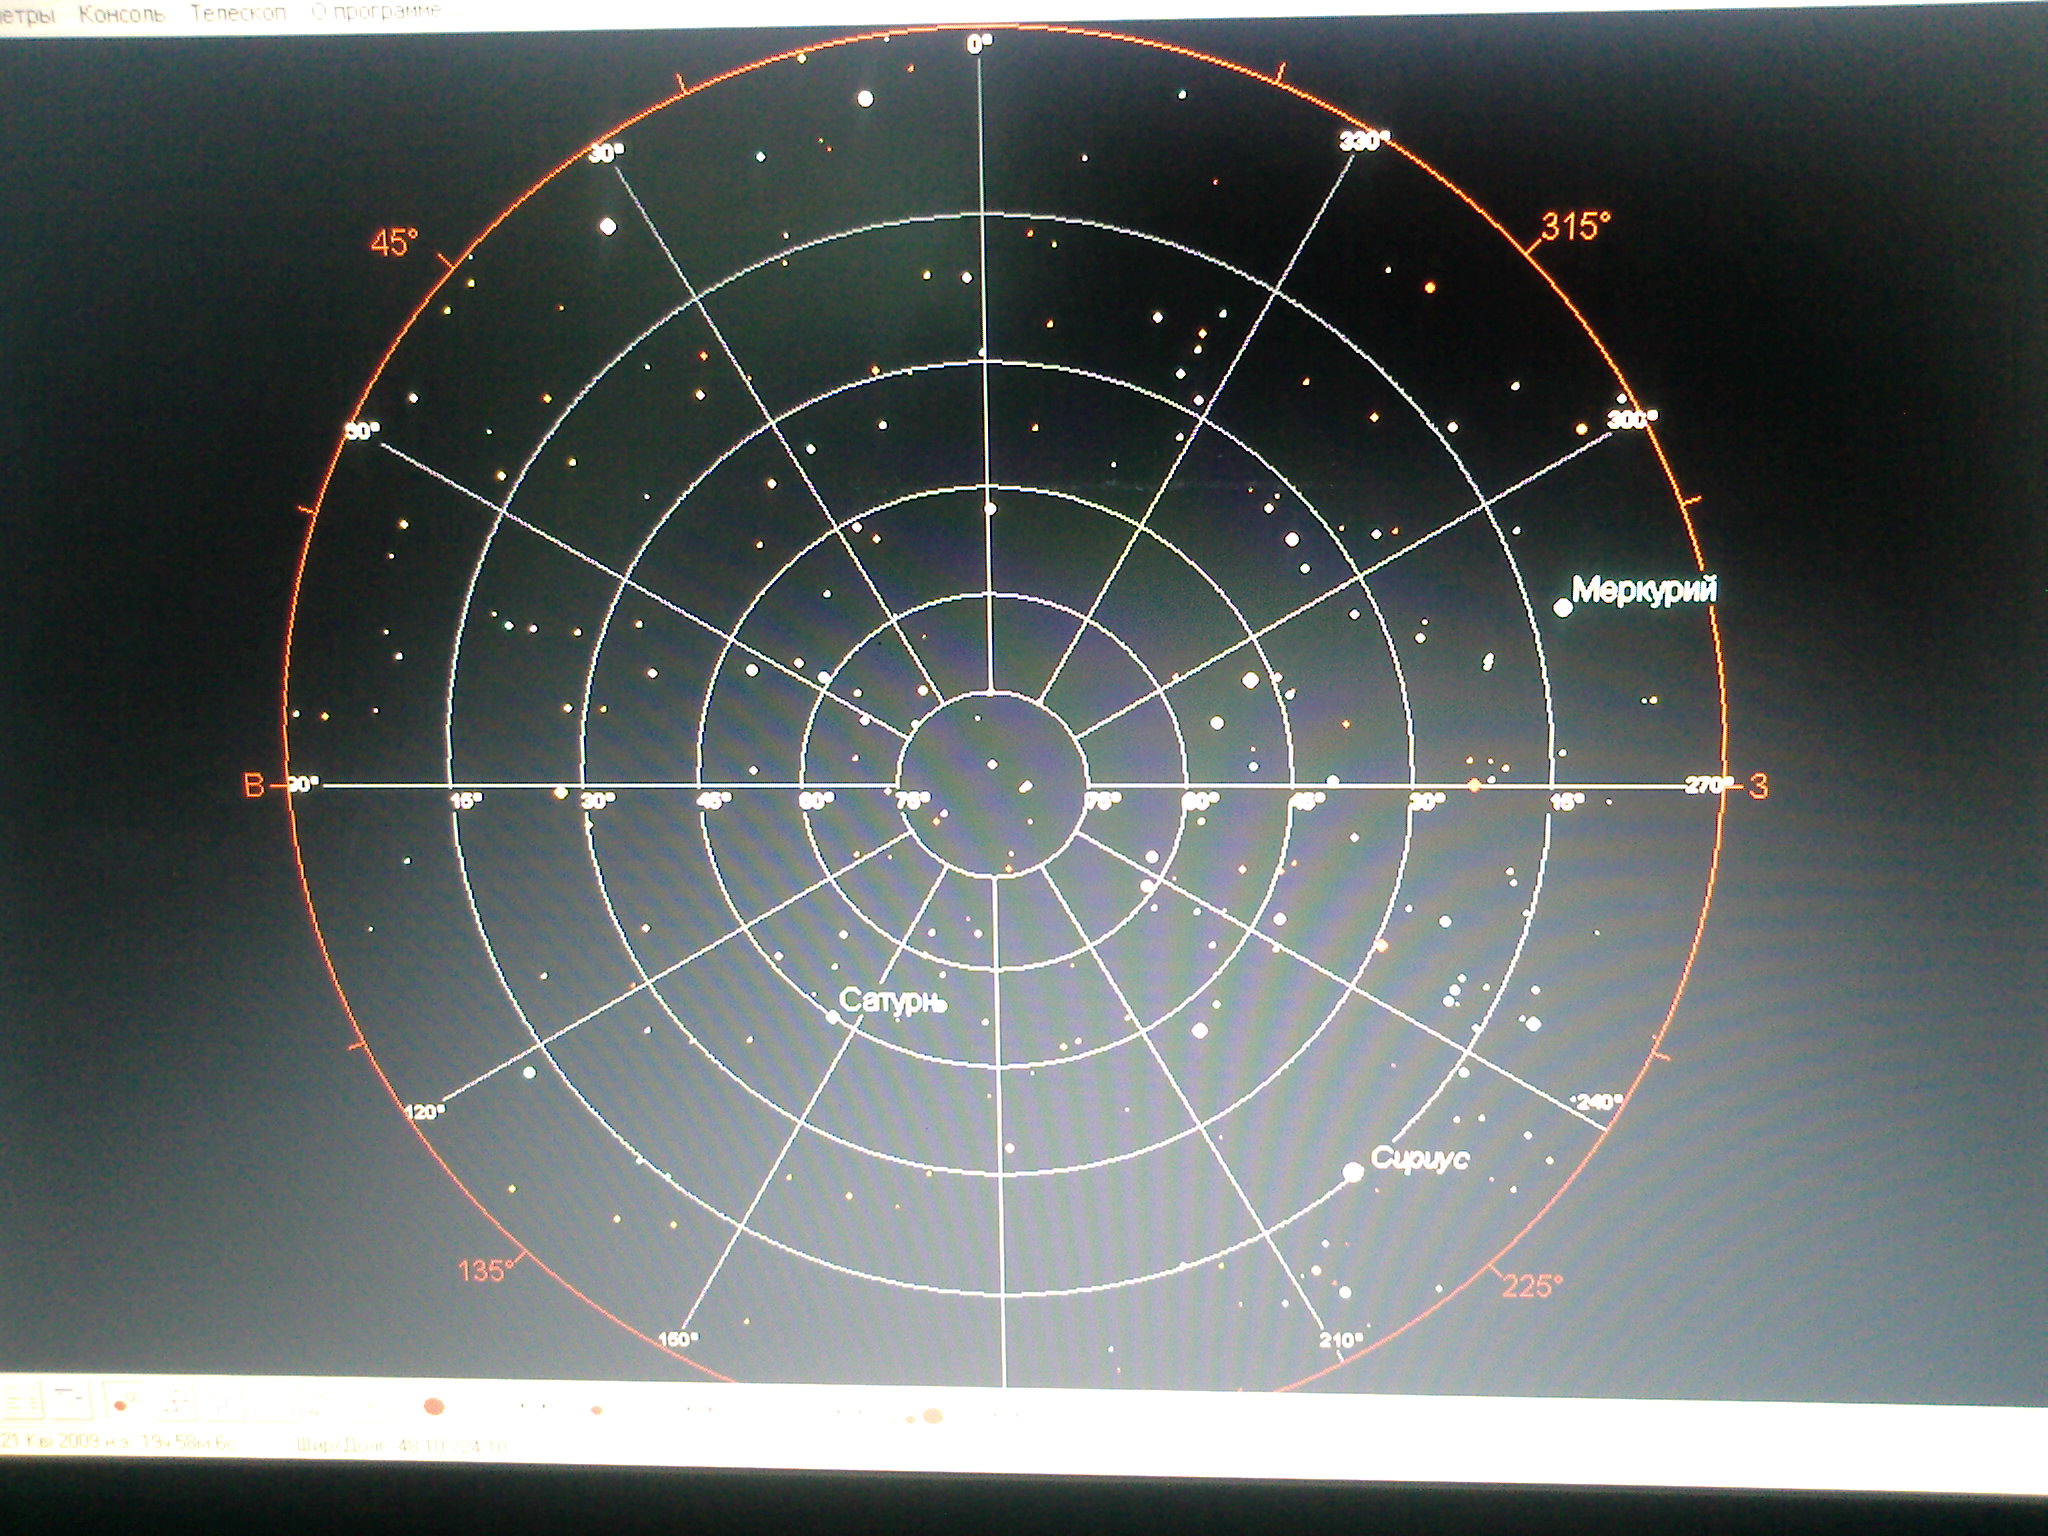This screenshot has width=2048, height=1536.
Task: Open the Консоль menu
Action: pyautogui.click(x=121, y=14)
